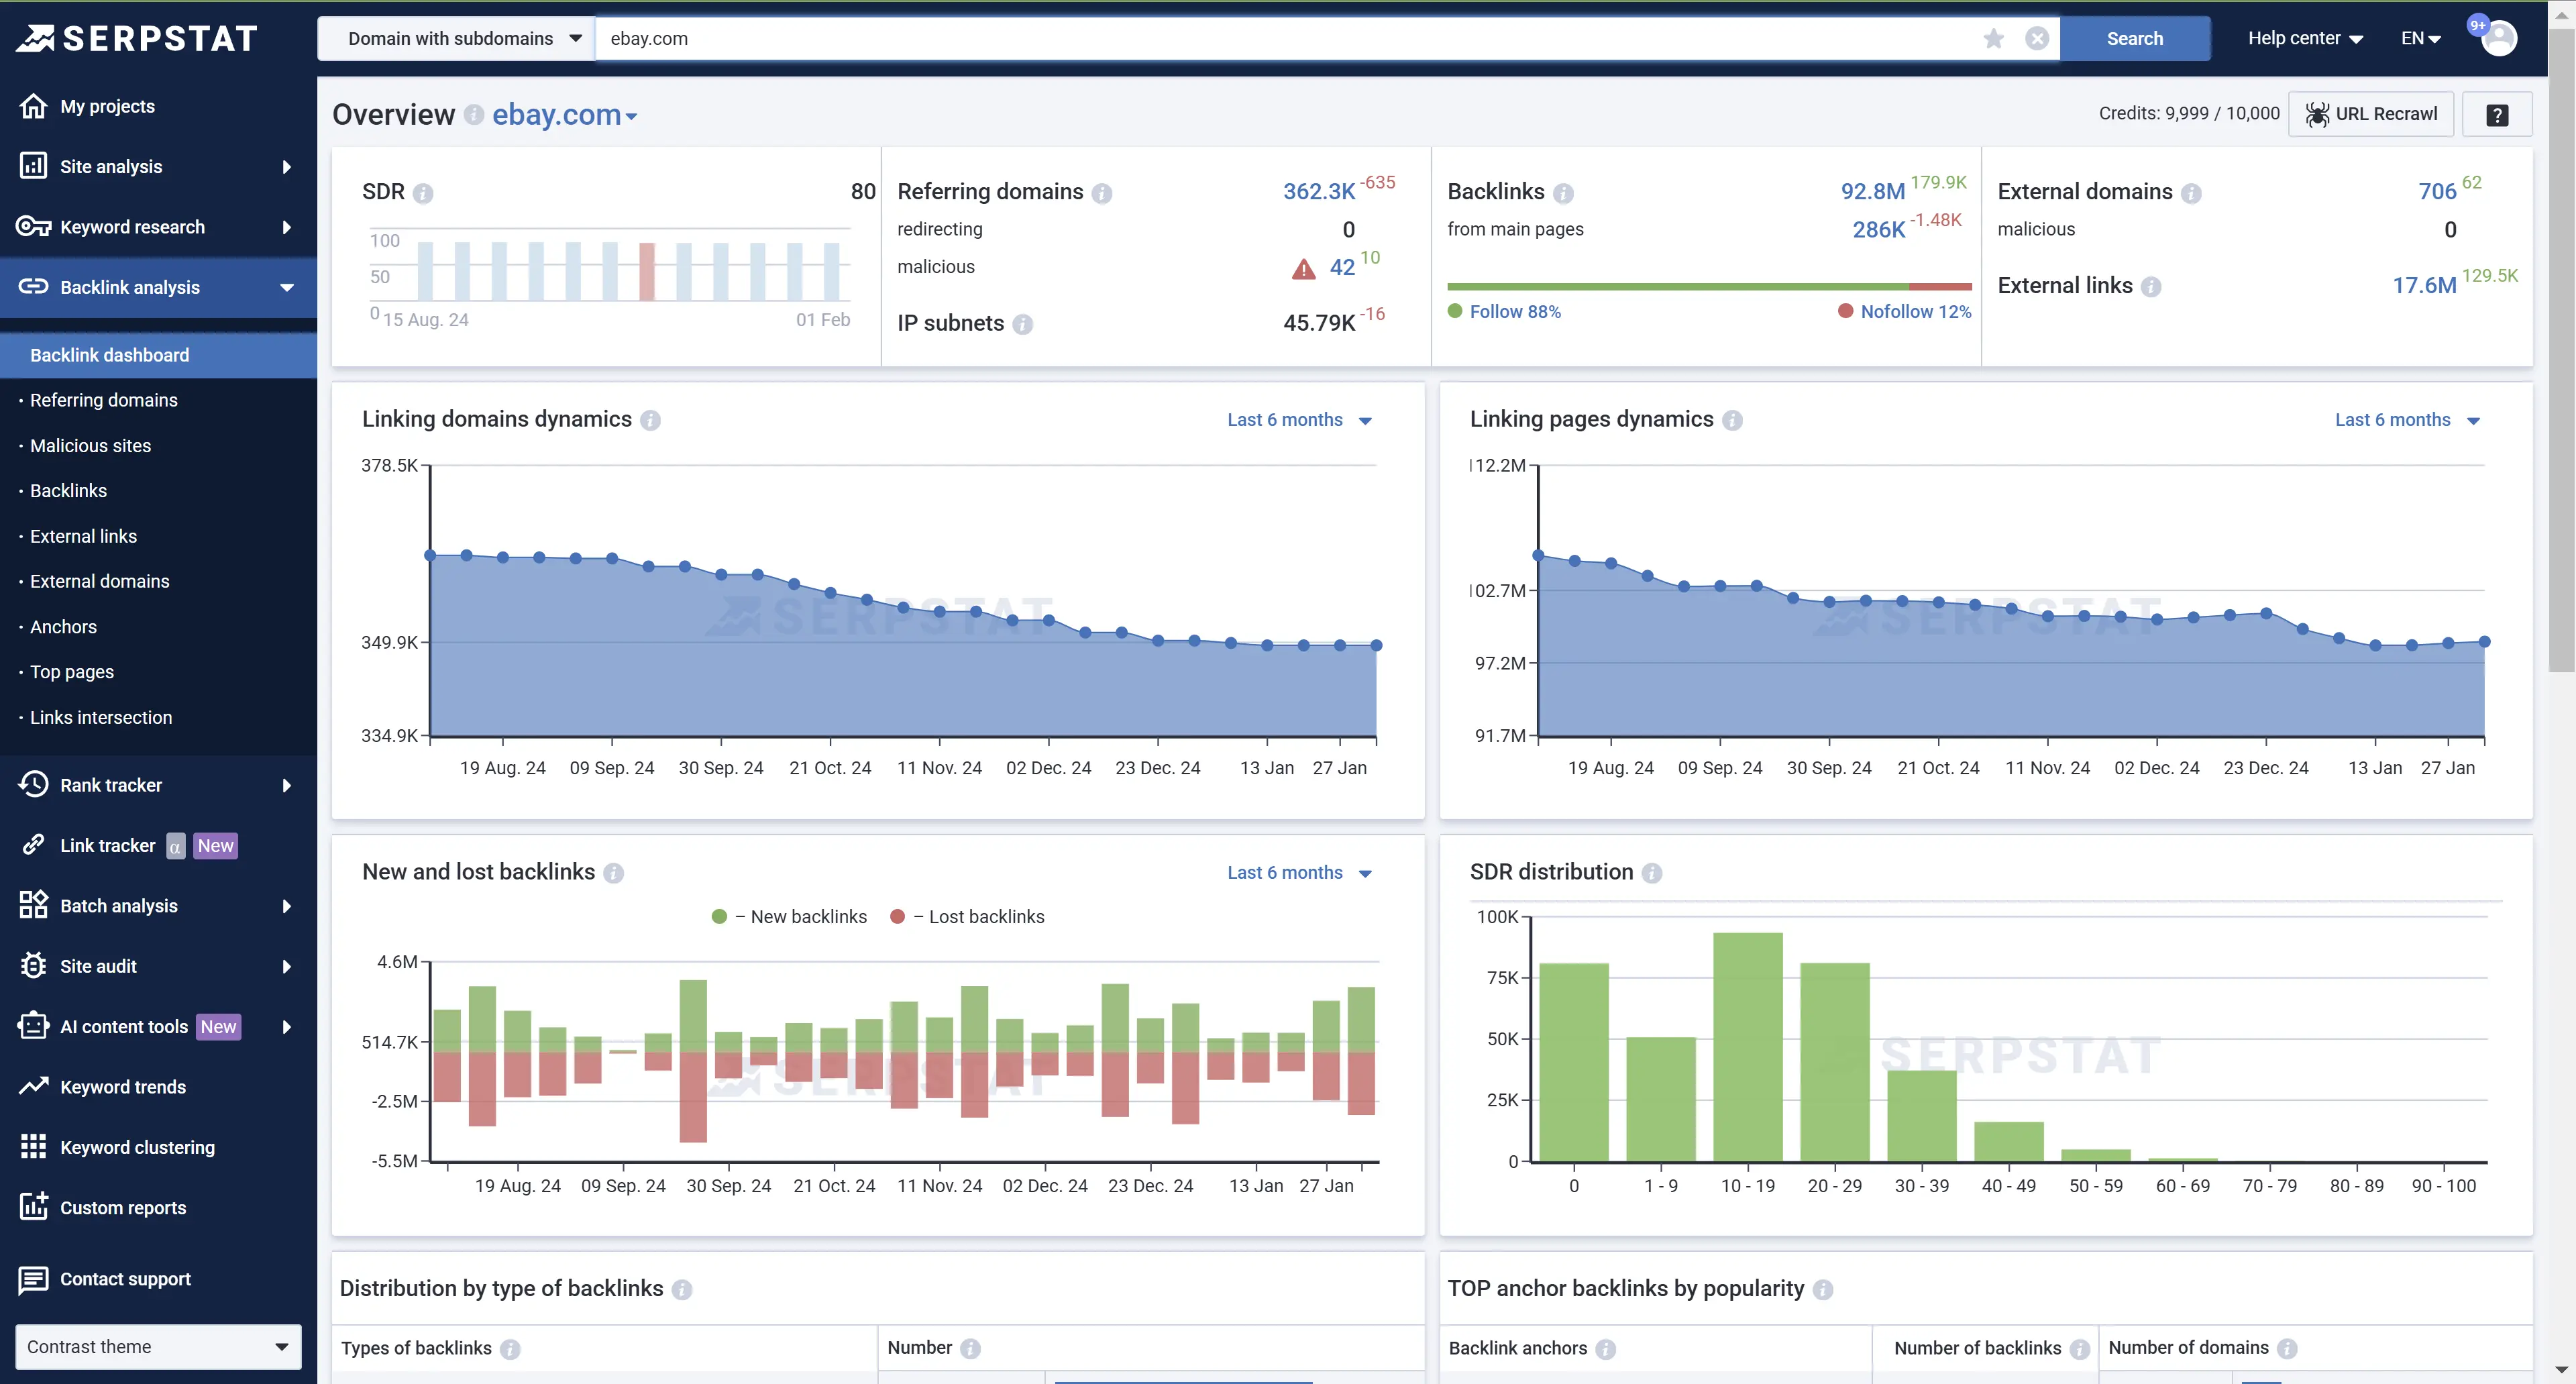The width and height of the screenshot is (2576, 1384).
Task: Click the AI content tools robot icon
Action: [33, 1026]
